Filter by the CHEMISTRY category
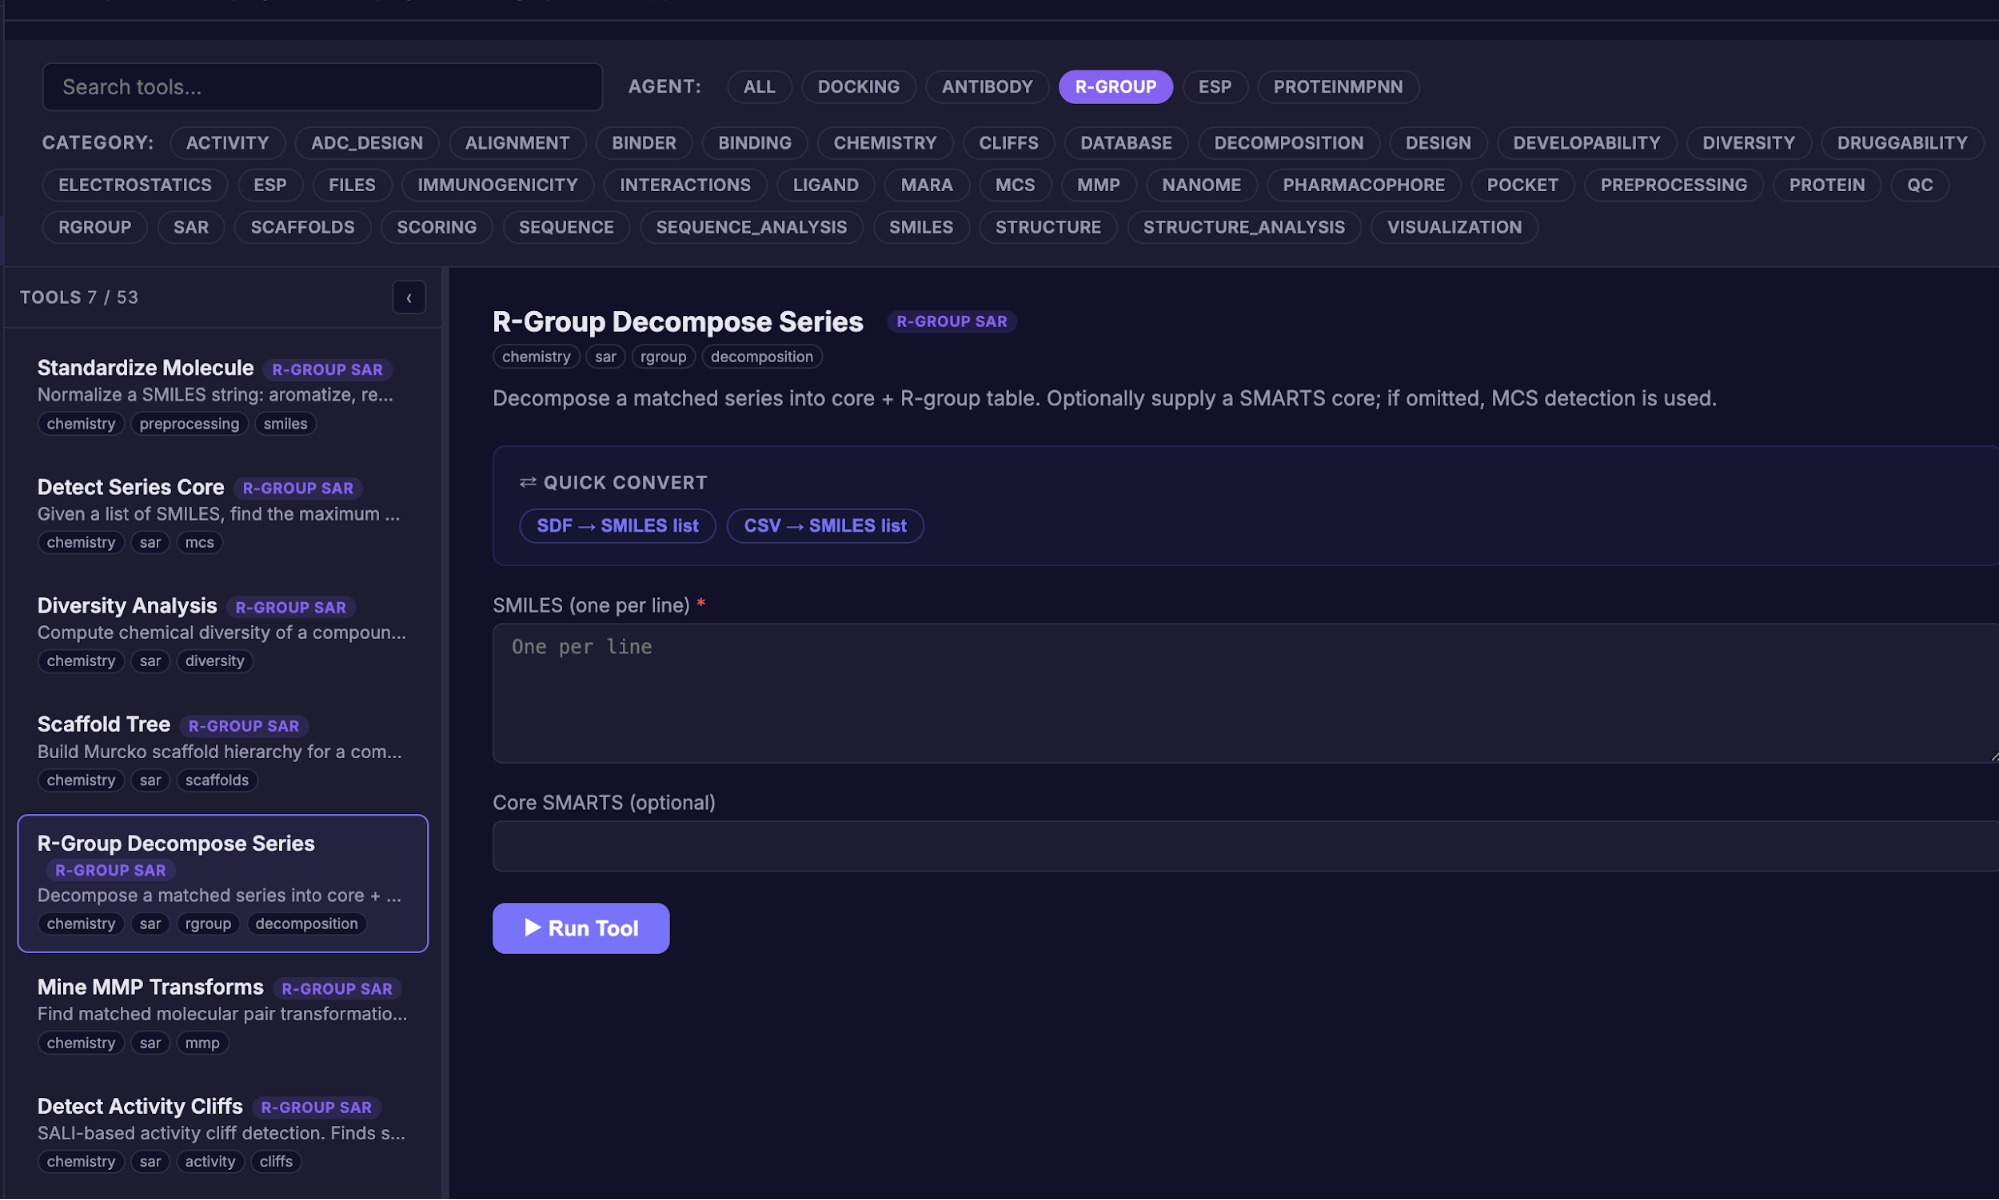1999x1200 pixels. click(884, 143)
